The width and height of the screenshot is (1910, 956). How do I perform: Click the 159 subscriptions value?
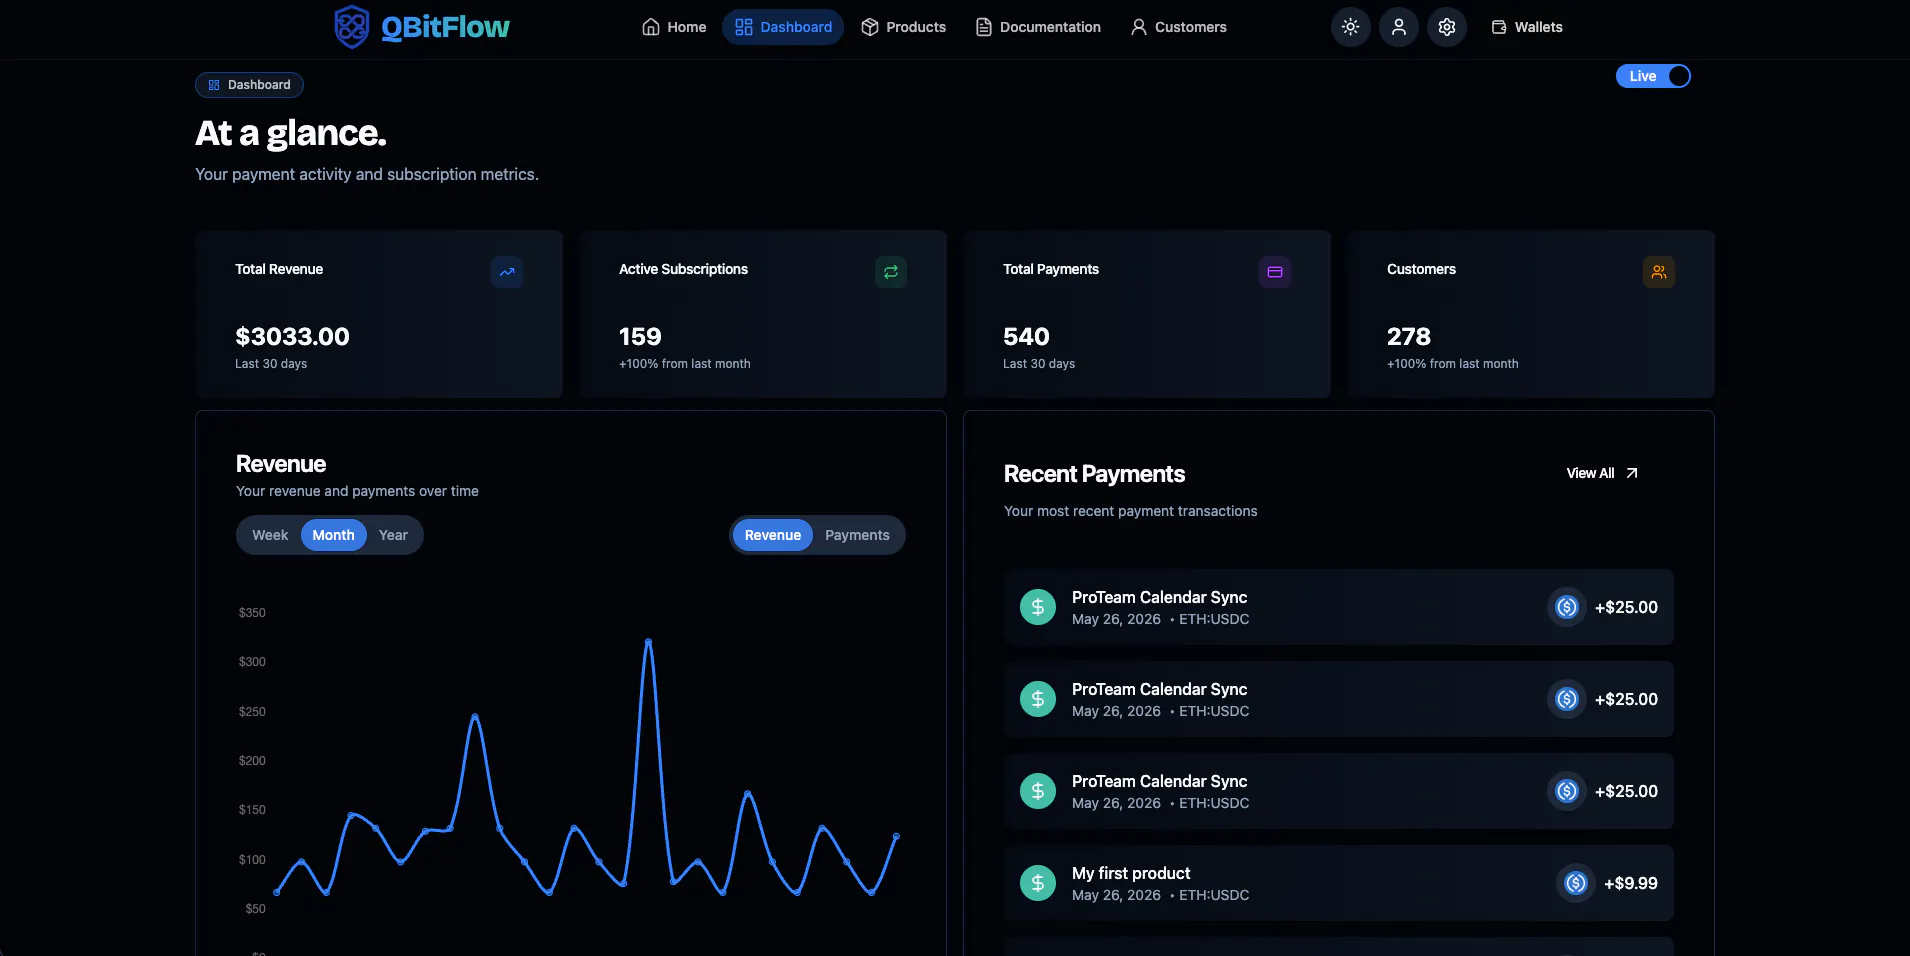point(640,337)
